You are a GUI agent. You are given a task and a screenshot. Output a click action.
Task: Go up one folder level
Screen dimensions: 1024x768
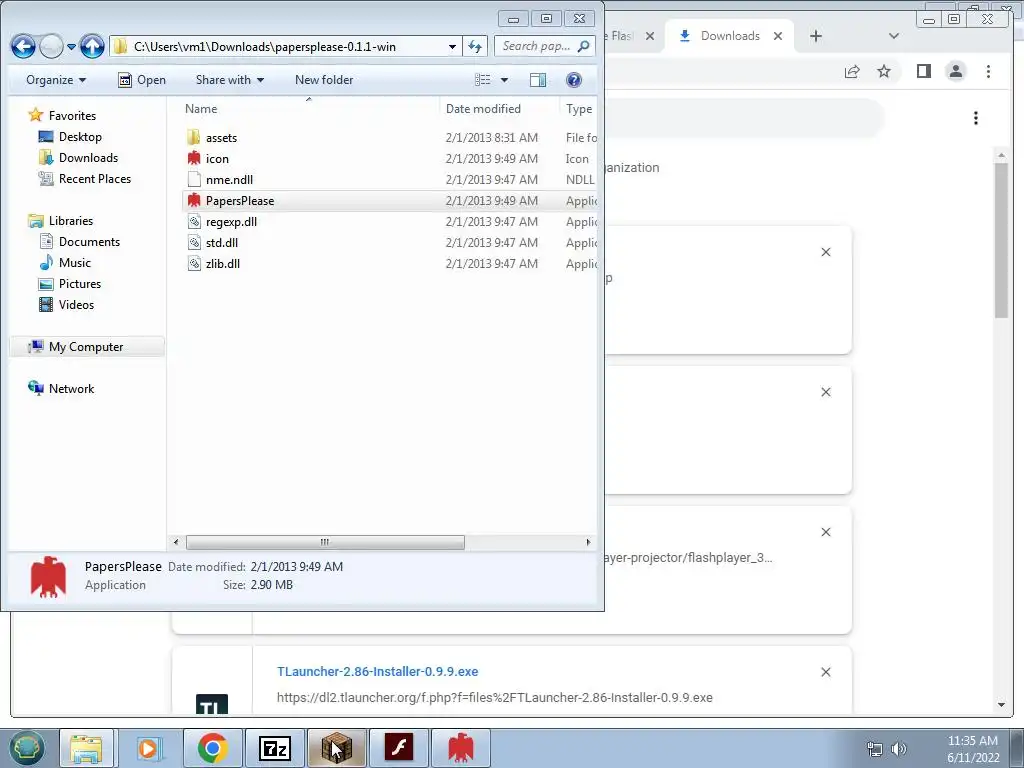[92, 46]
